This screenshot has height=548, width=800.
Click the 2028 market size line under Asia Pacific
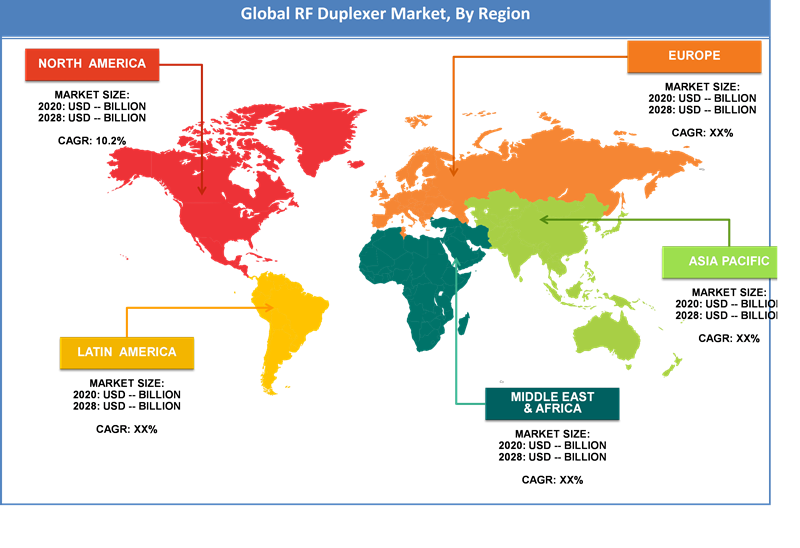(726, 315)
